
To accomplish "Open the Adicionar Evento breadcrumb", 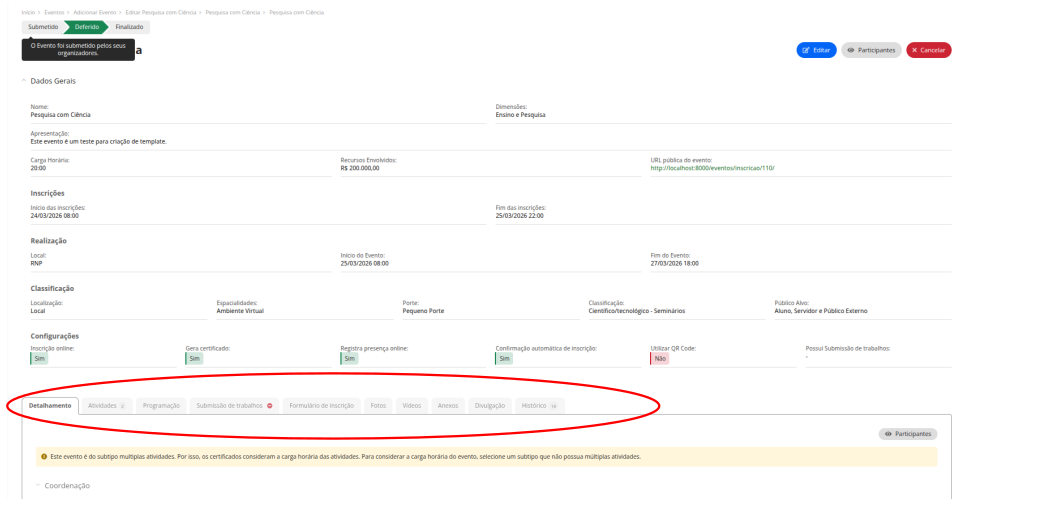I will pyautogui.click(x=96, y=13).
